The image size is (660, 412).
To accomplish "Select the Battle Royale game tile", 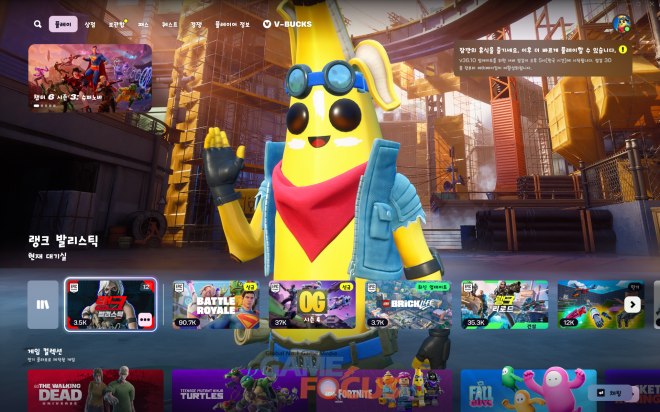I will (x=216, y=305).
